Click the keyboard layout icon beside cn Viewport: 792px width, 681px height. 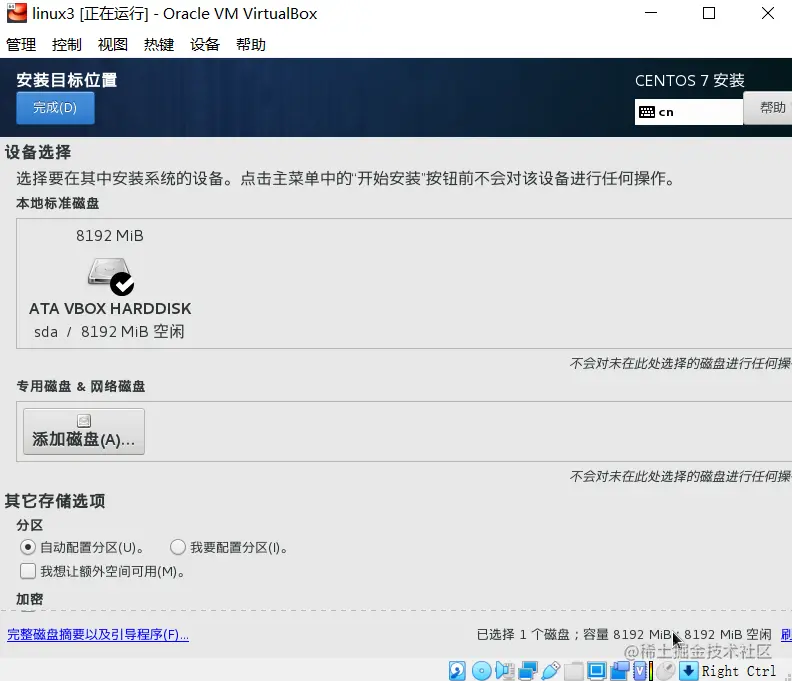647,112
